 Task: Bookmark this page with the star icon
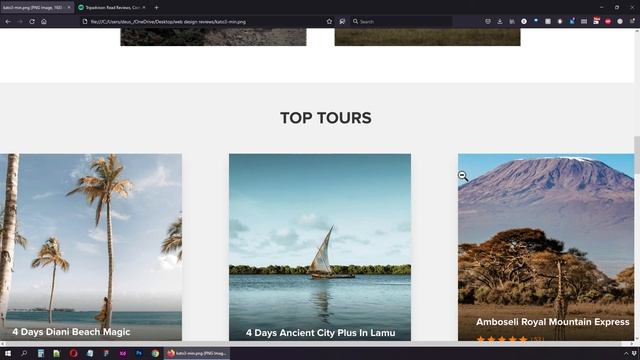point(329,22)
